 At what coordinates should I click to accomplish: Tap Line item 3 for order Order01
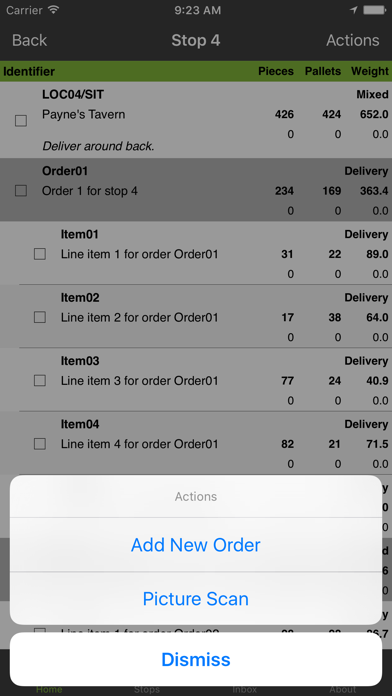click(x=139, y=381)
